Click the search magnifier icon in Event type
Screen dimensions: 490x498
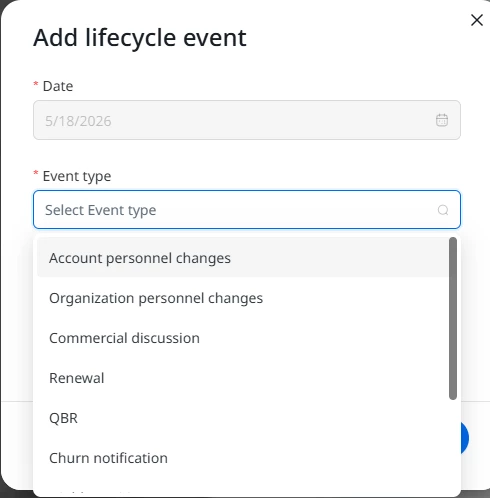443,210
